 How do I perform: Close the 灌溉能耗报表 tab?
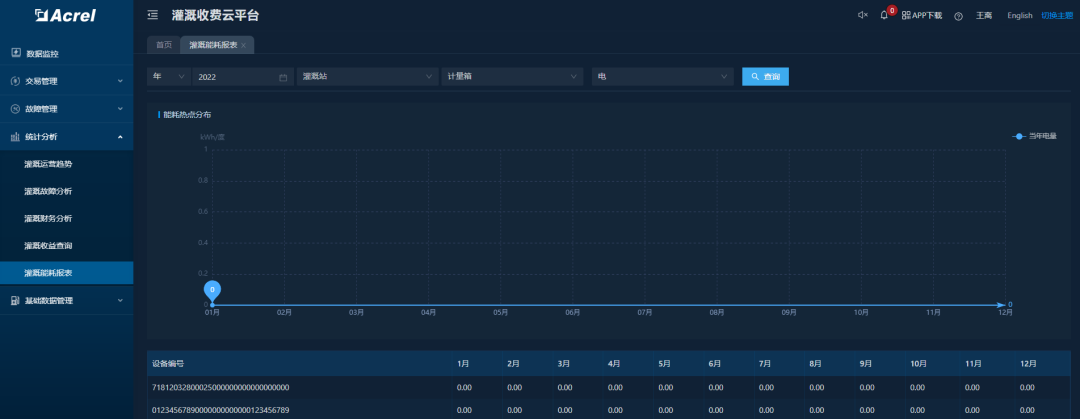click(243, 45)
